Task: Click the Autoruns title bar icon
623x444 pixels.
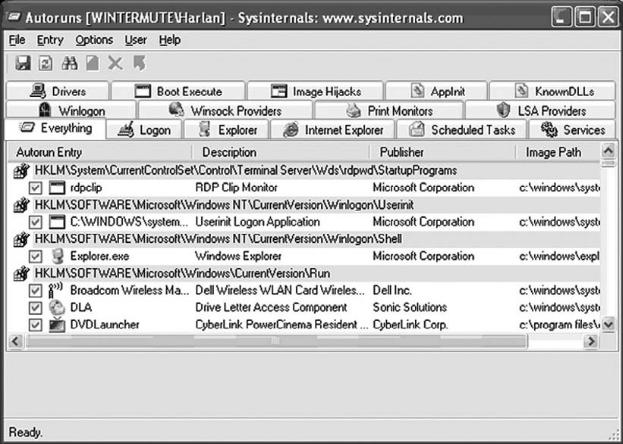Action: click(x=14, y=17)
